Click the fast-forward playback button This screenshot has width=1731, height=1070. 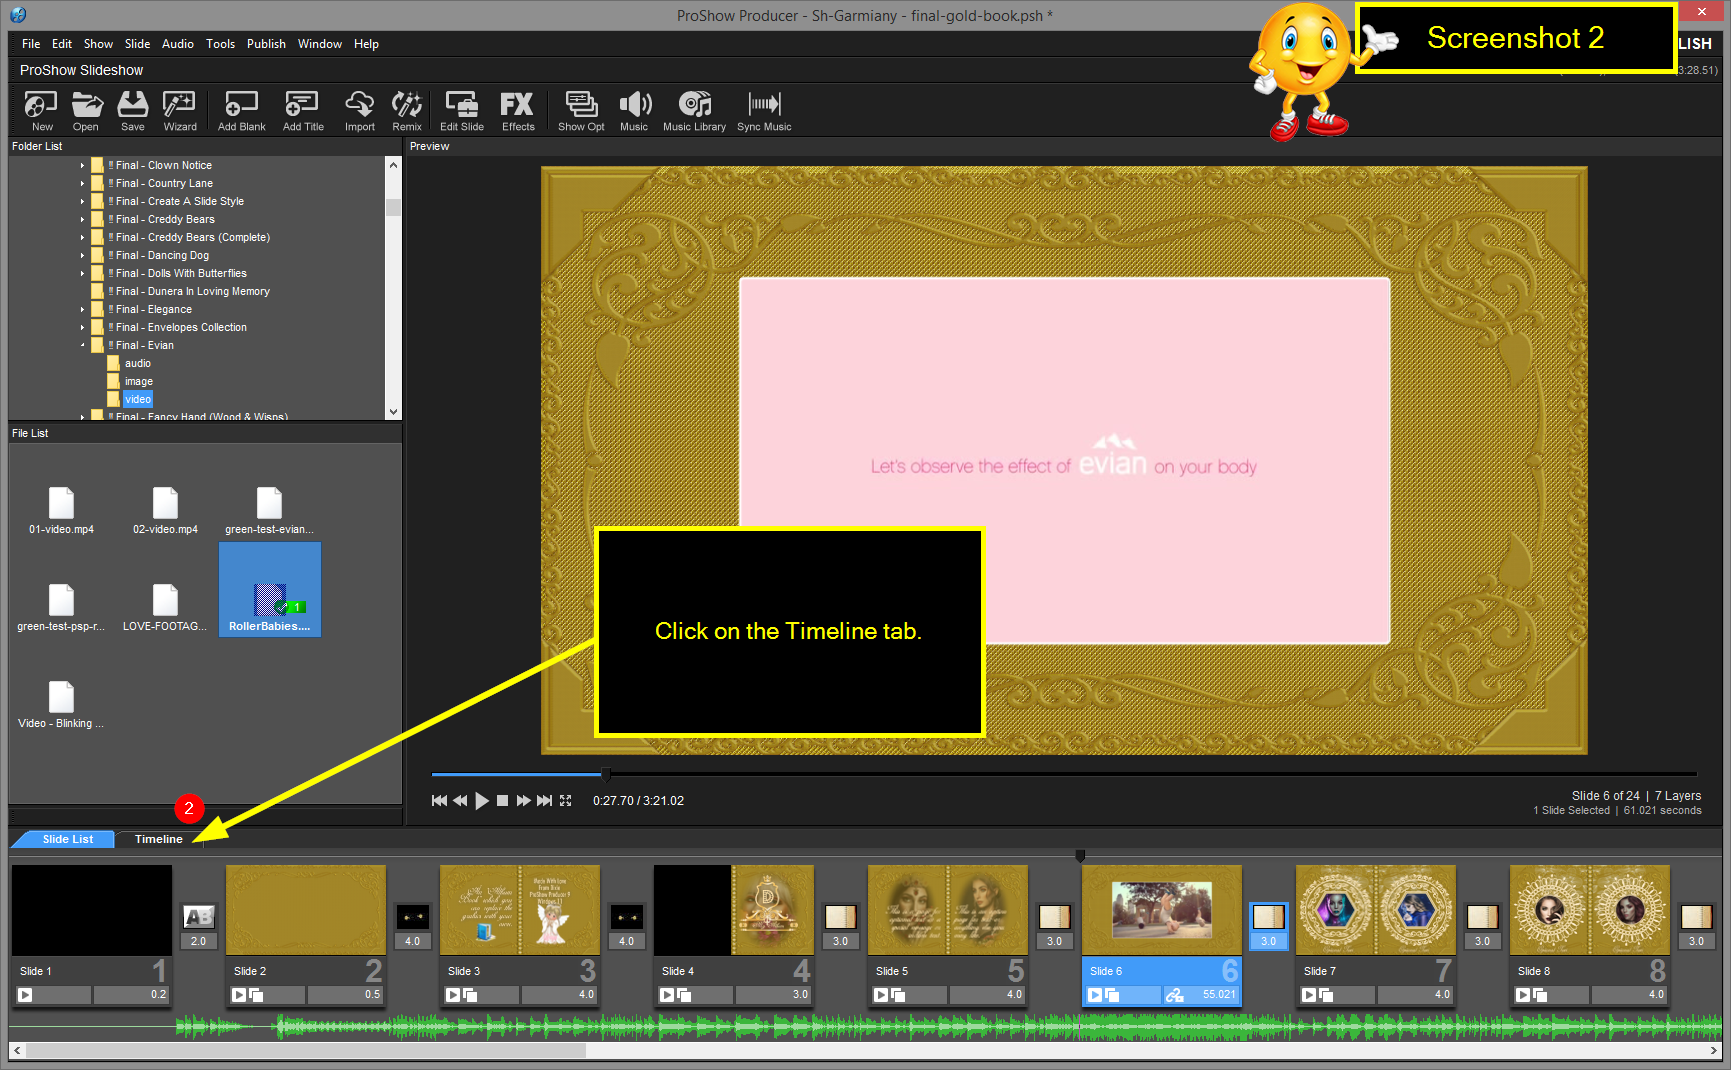pos(523,801)
